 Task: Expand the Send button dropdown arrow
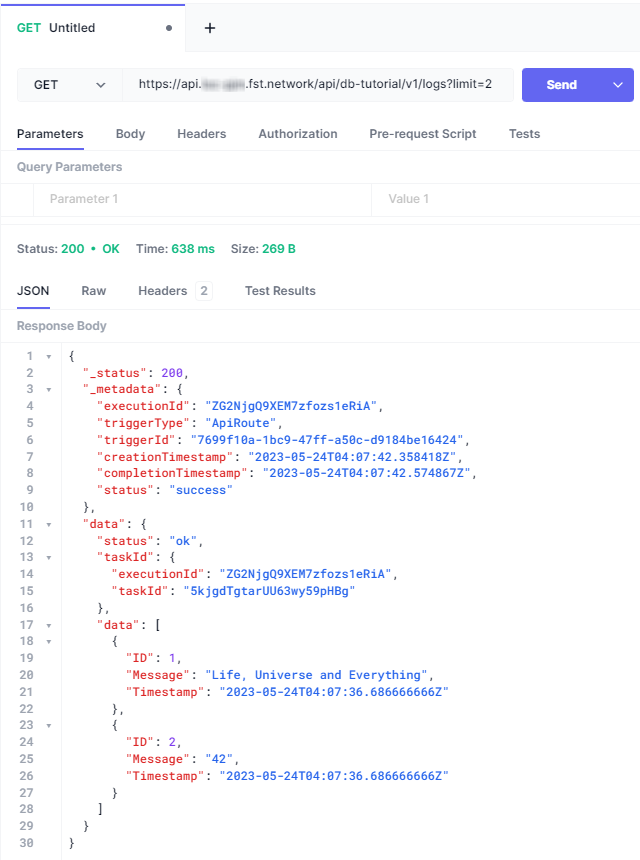(617, 85)
